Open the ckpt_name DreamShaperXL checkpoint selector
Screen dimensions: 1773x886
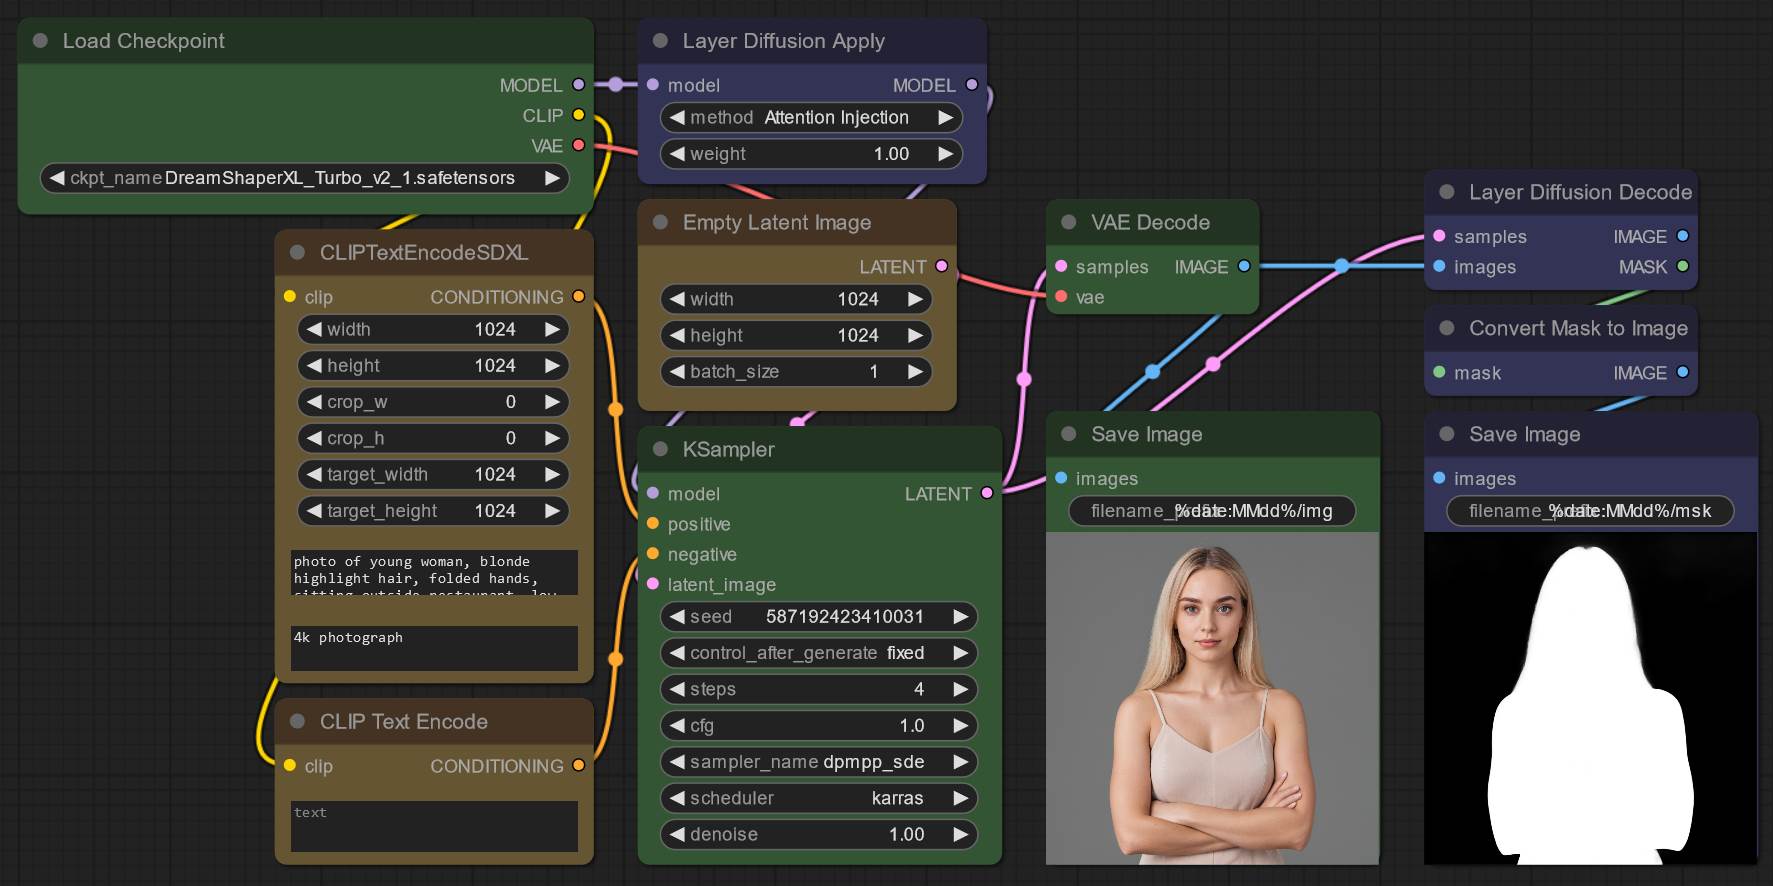305,178
